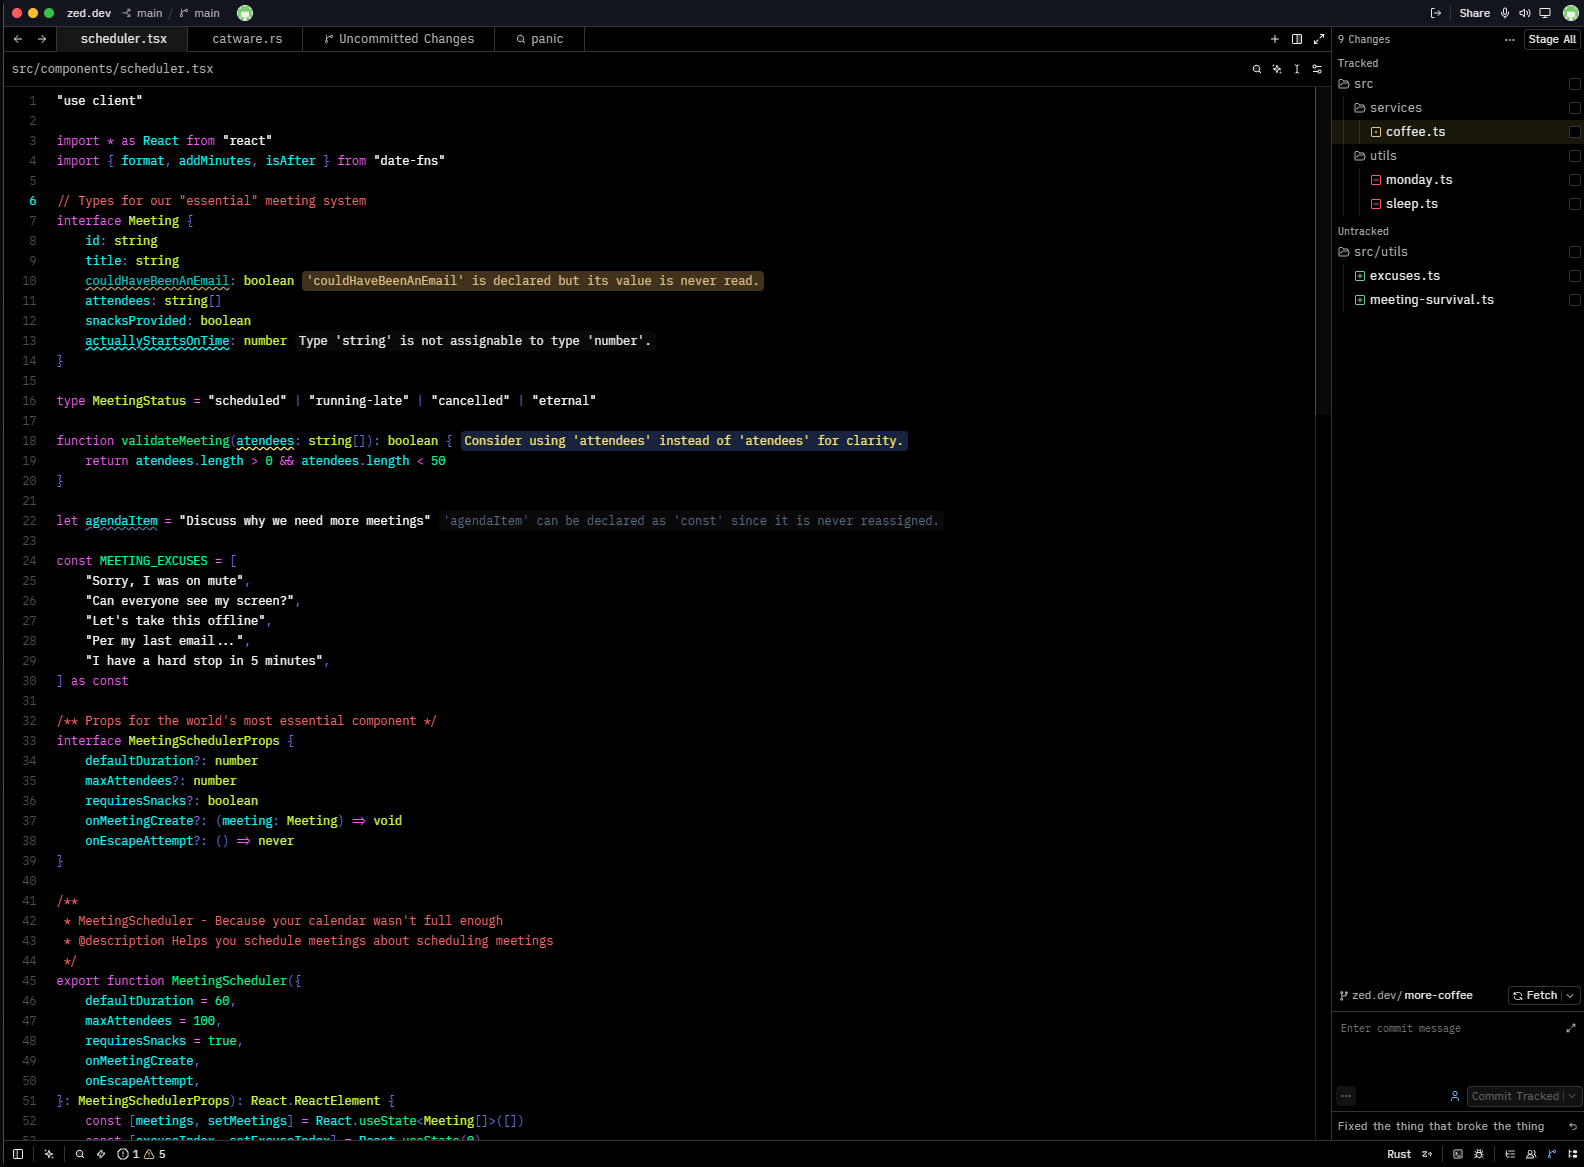Open a new tab with the plus icon
1584x1167 pixels.
[x=1275, y=39]
